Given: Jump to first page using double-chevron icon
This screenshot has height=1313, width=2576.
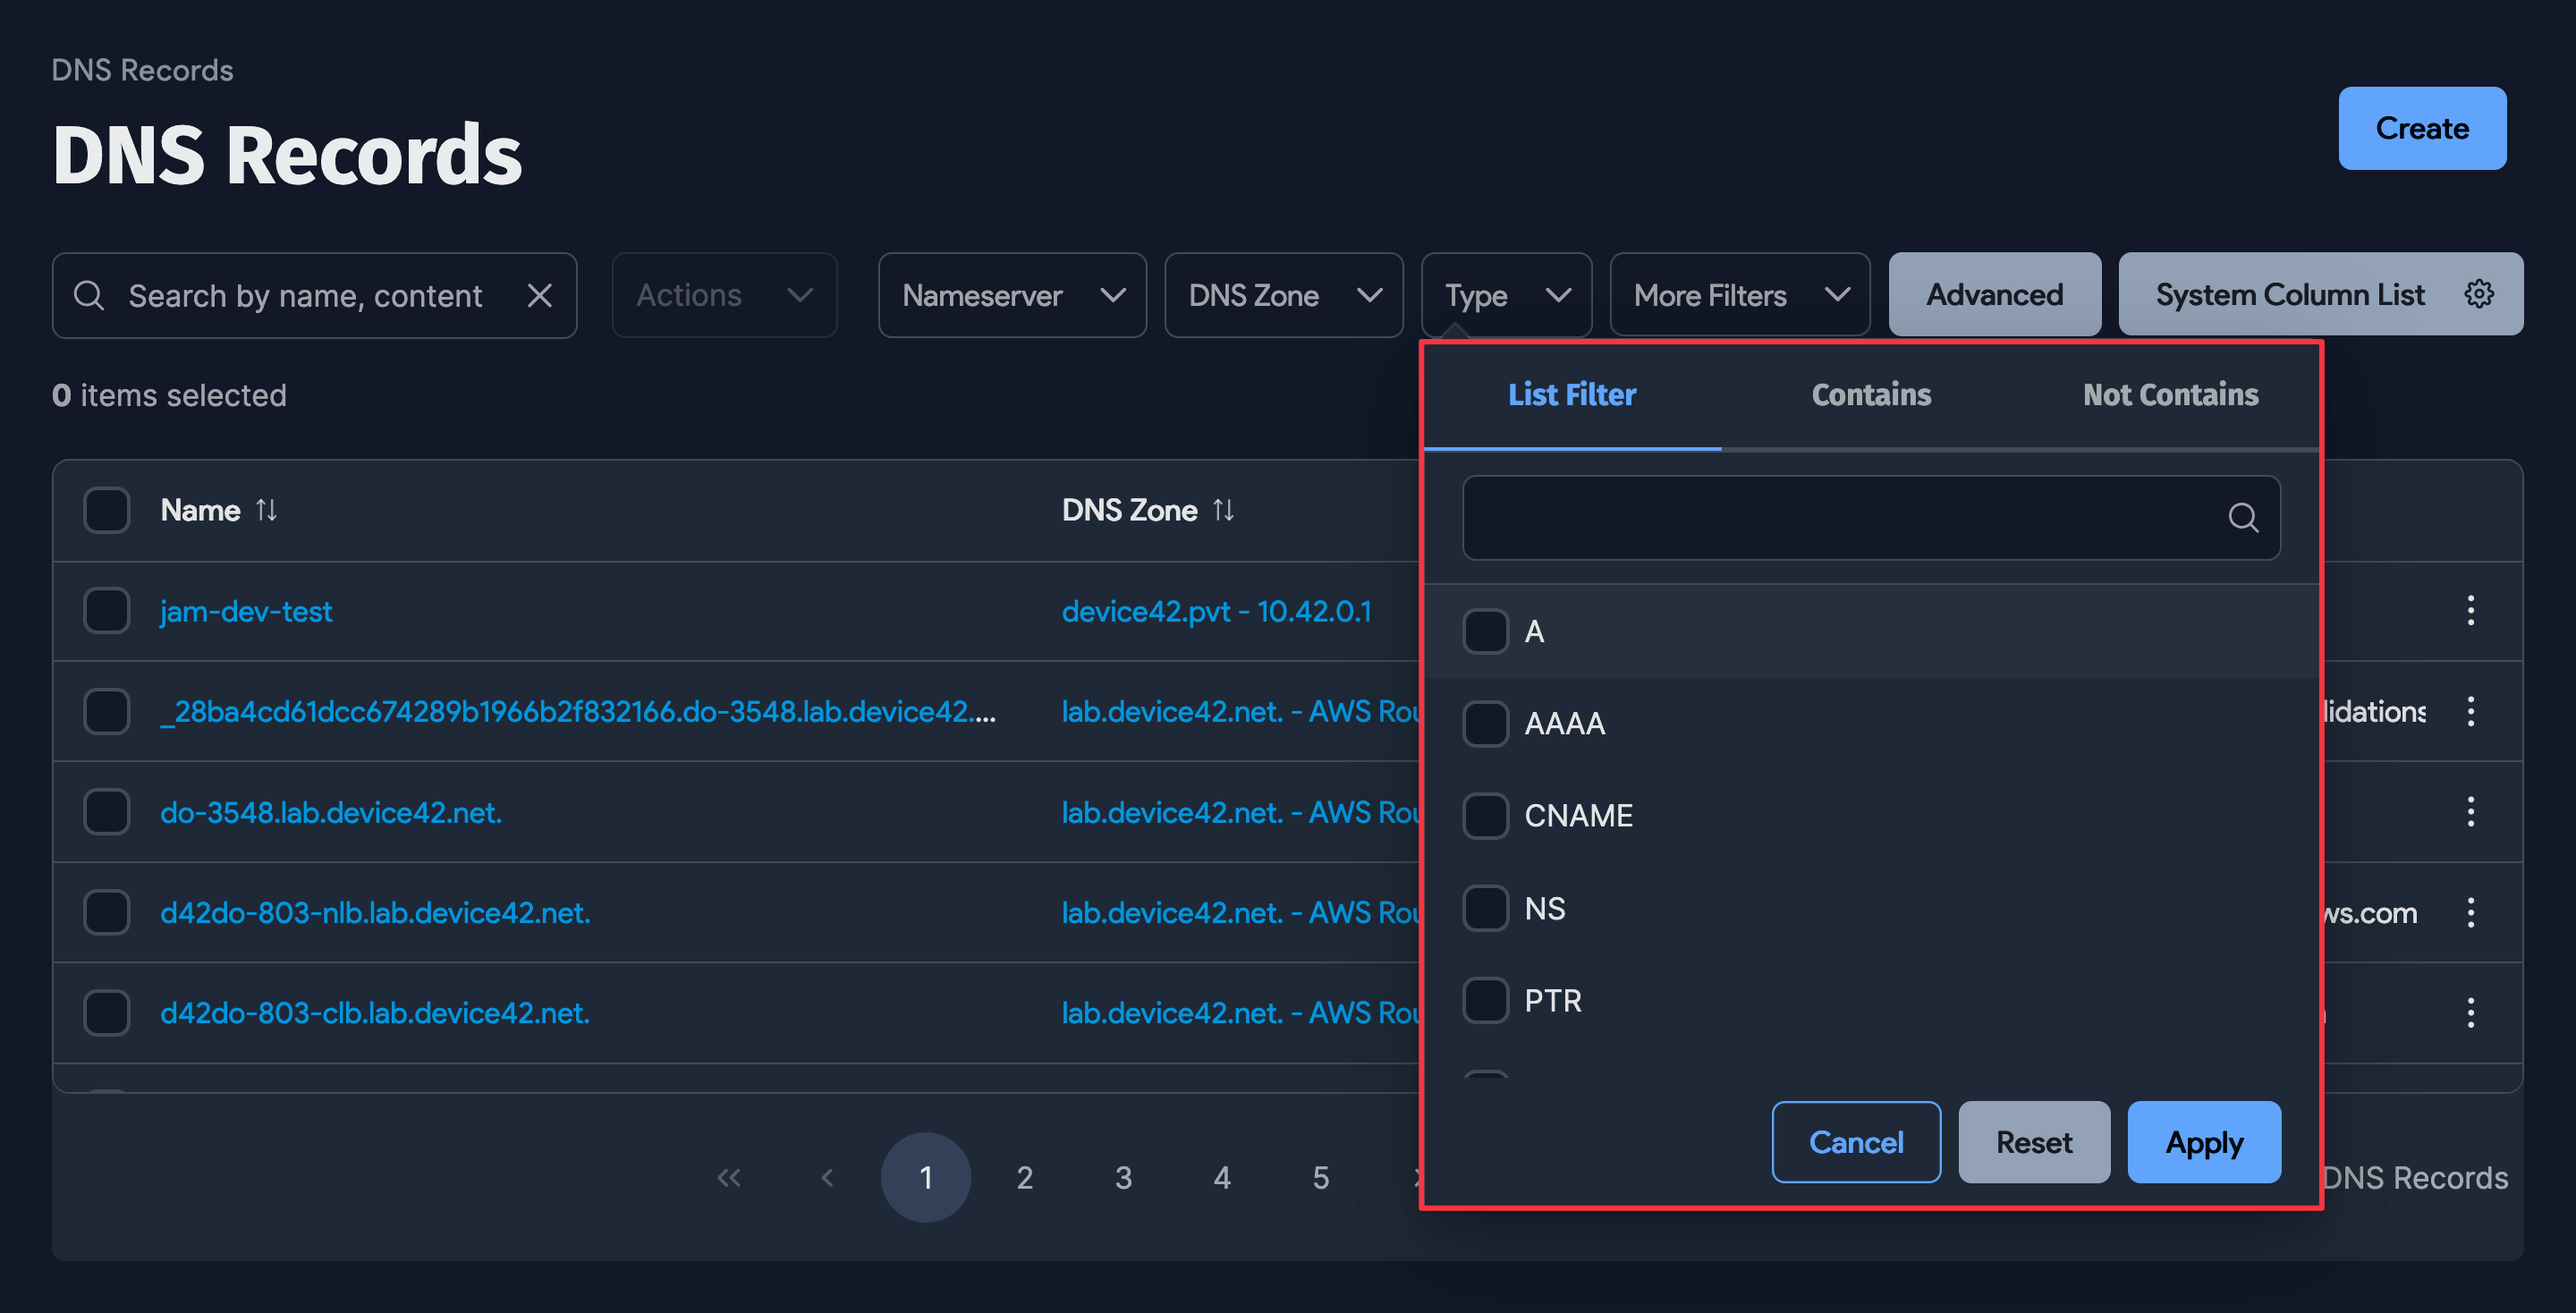Looking at the screenshot, I should point(729,1177).
